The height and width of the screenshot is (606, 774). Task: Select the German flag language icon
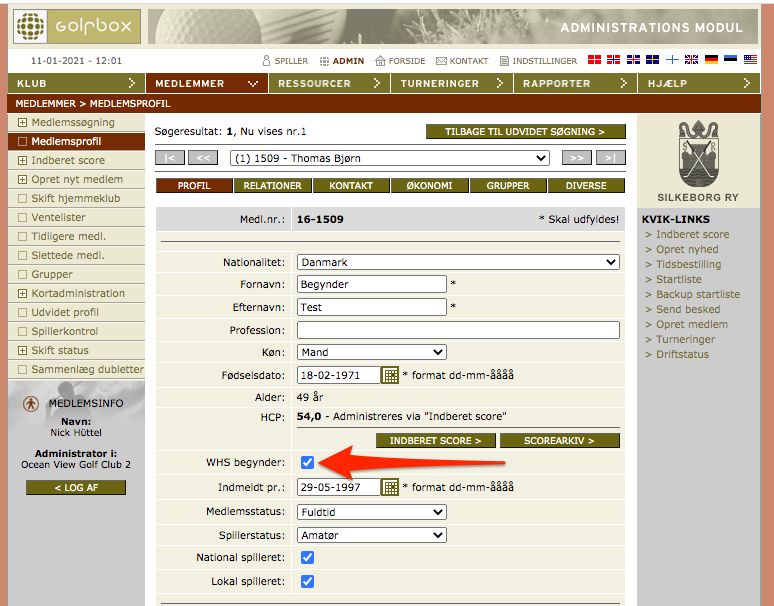711,60
